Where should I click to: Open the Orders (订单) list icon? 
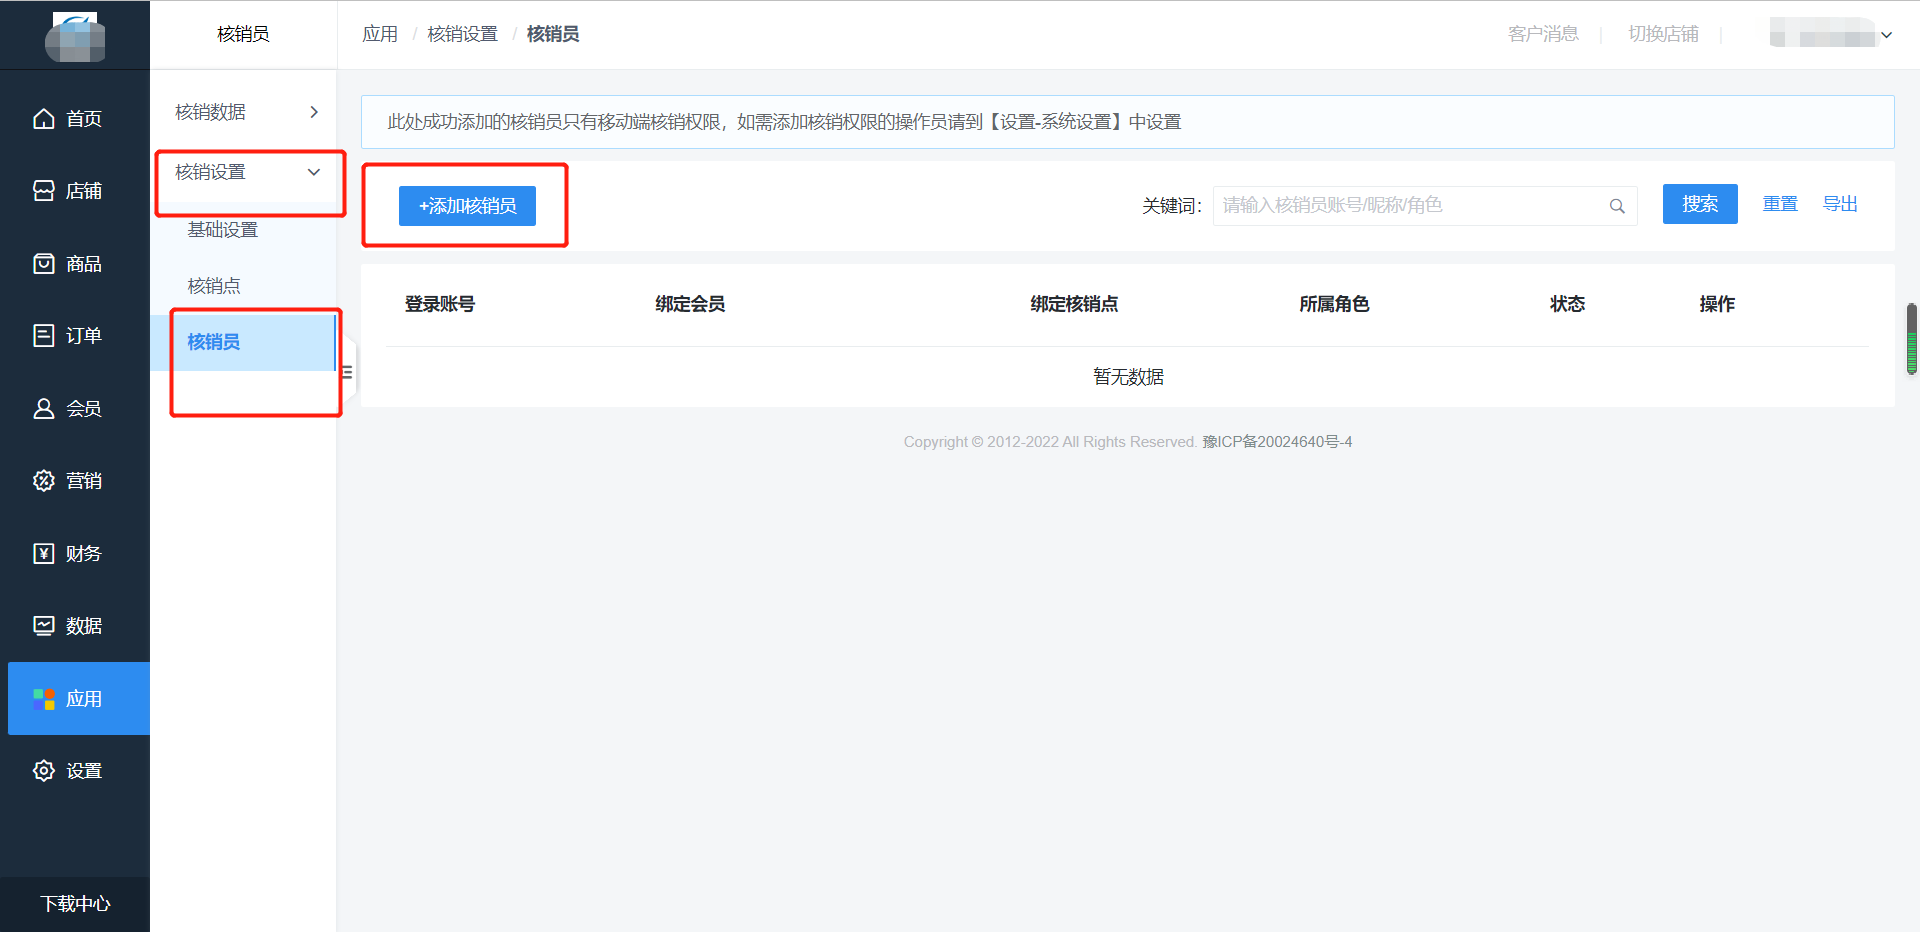[x=44, y=336]
